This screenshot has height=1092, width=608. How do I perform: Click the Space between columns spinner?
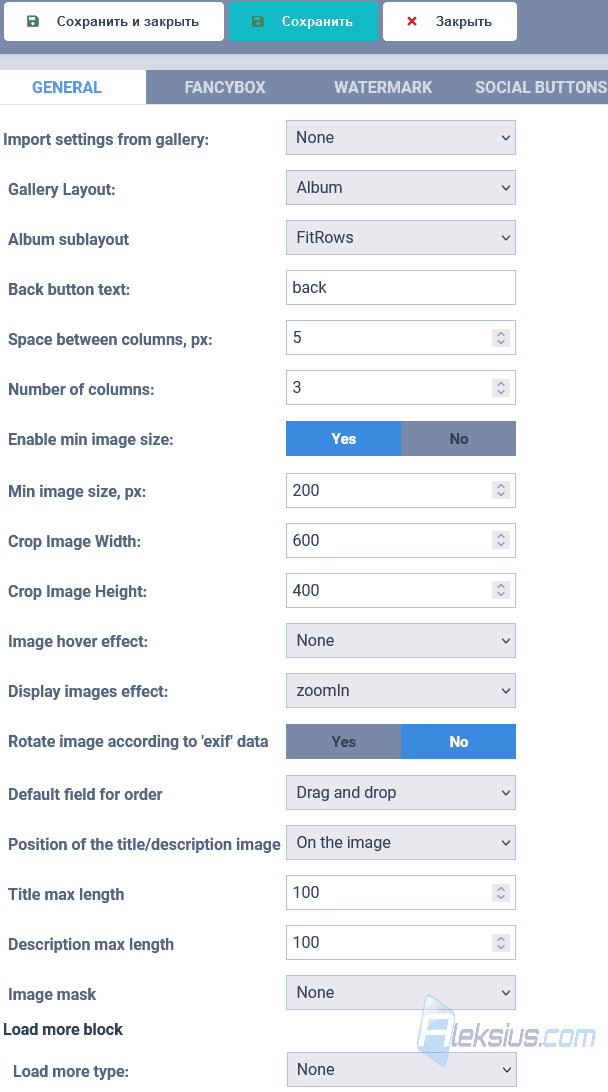[501, 338]
